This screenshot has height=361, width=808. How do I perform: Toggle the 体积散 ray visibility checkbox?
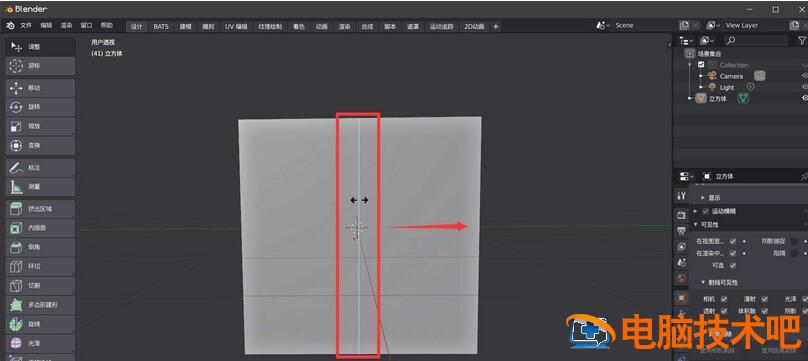point(765,311)
